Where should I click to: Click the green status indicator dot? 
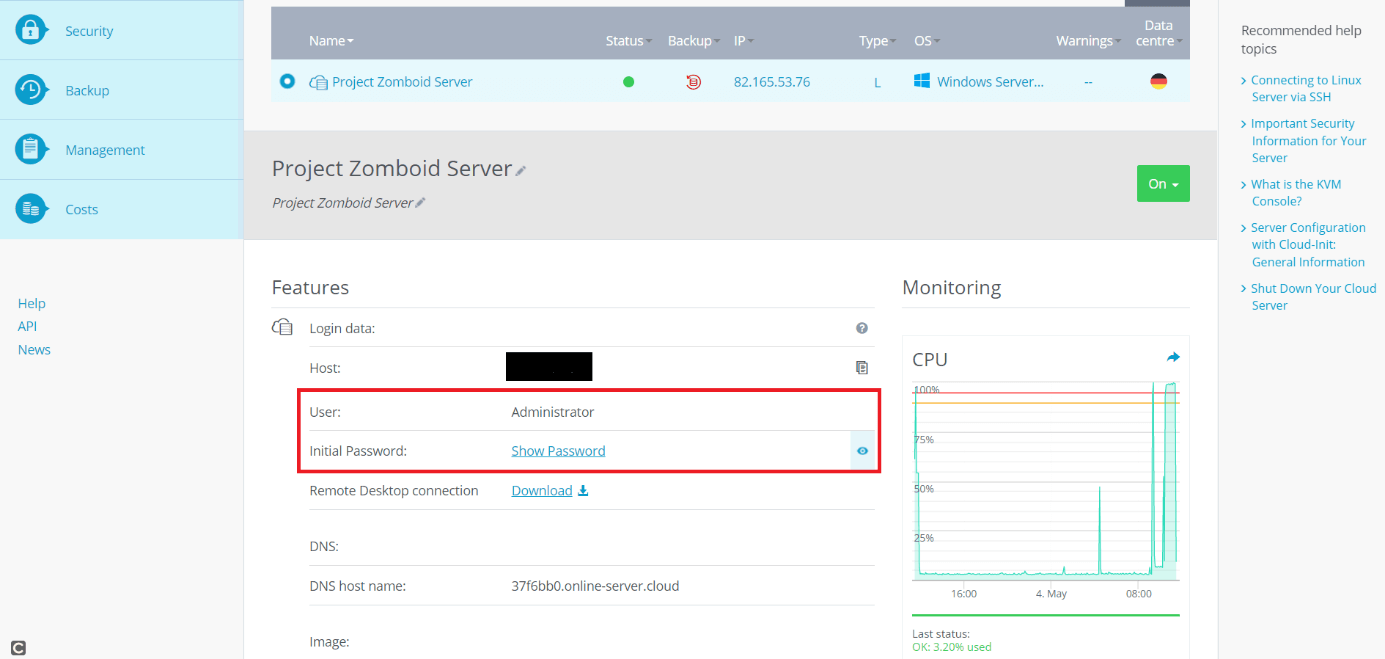tap(628, 82)
